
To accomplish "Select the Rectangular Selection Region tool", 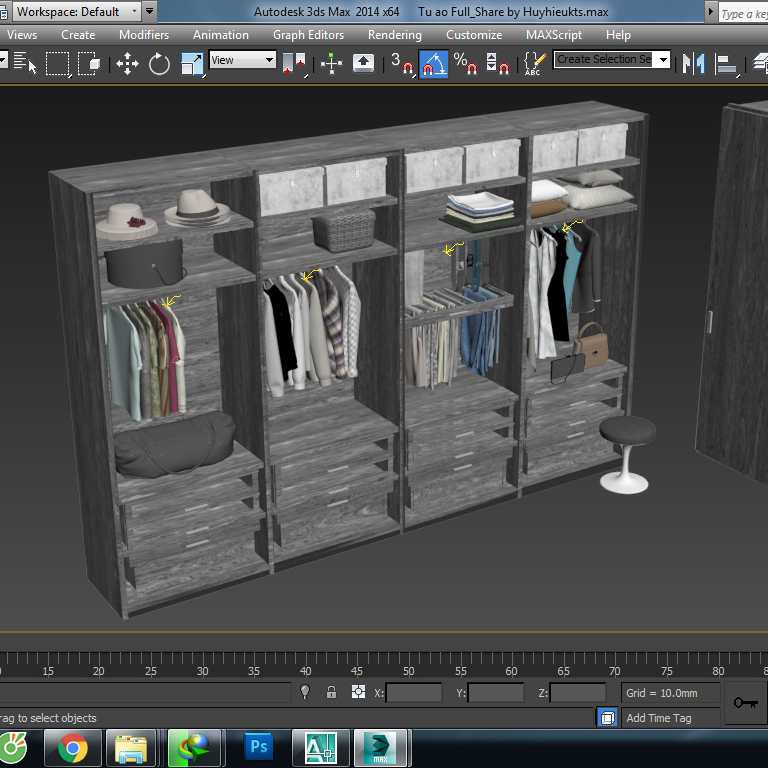I will pyautogui.click(x=58, y=64).
